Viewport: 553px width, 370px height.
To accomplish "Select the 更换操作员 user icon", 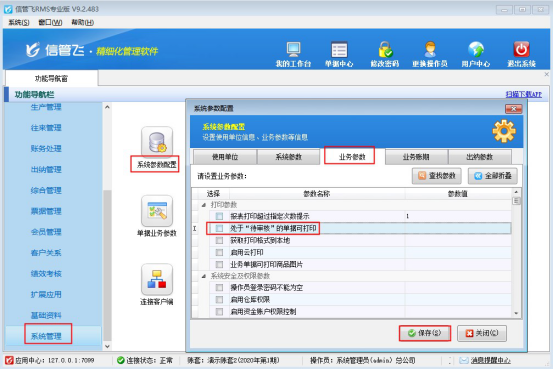I will point(430,50).
